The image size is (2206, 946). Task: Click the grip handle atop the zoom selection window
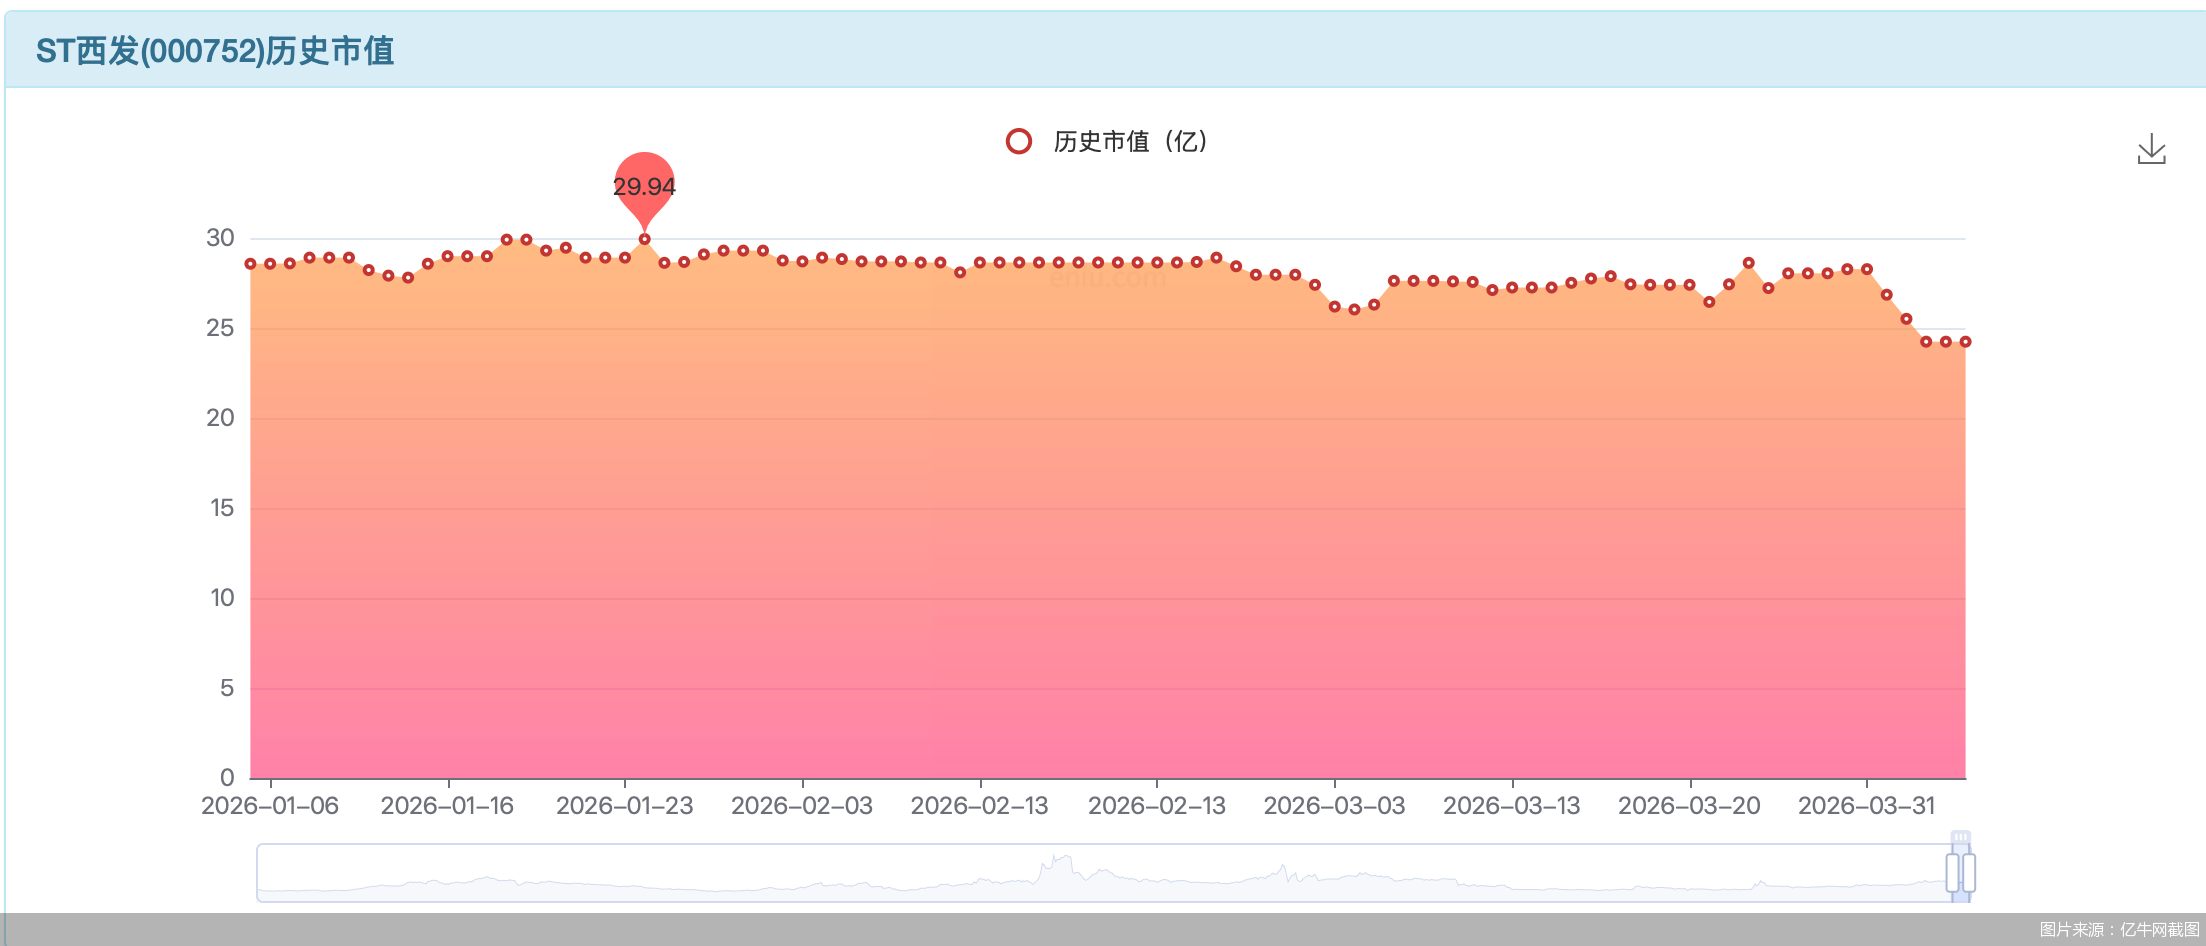[x=1961, y=837]
